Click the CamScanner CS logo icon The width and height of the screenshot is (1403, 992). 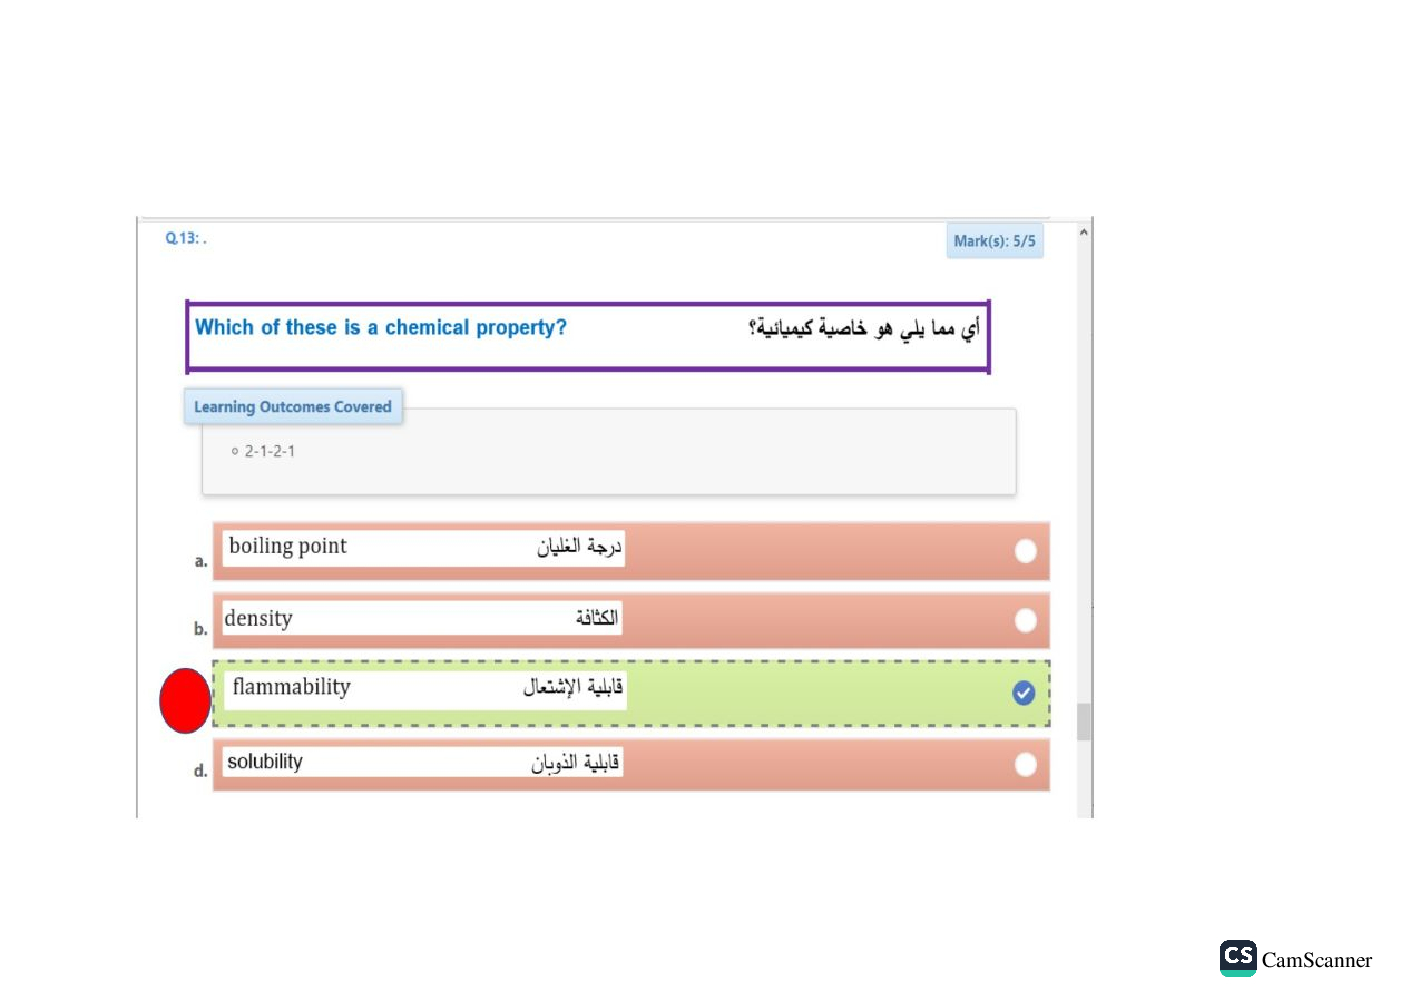pyautogui.click(x=1238, y=957)
